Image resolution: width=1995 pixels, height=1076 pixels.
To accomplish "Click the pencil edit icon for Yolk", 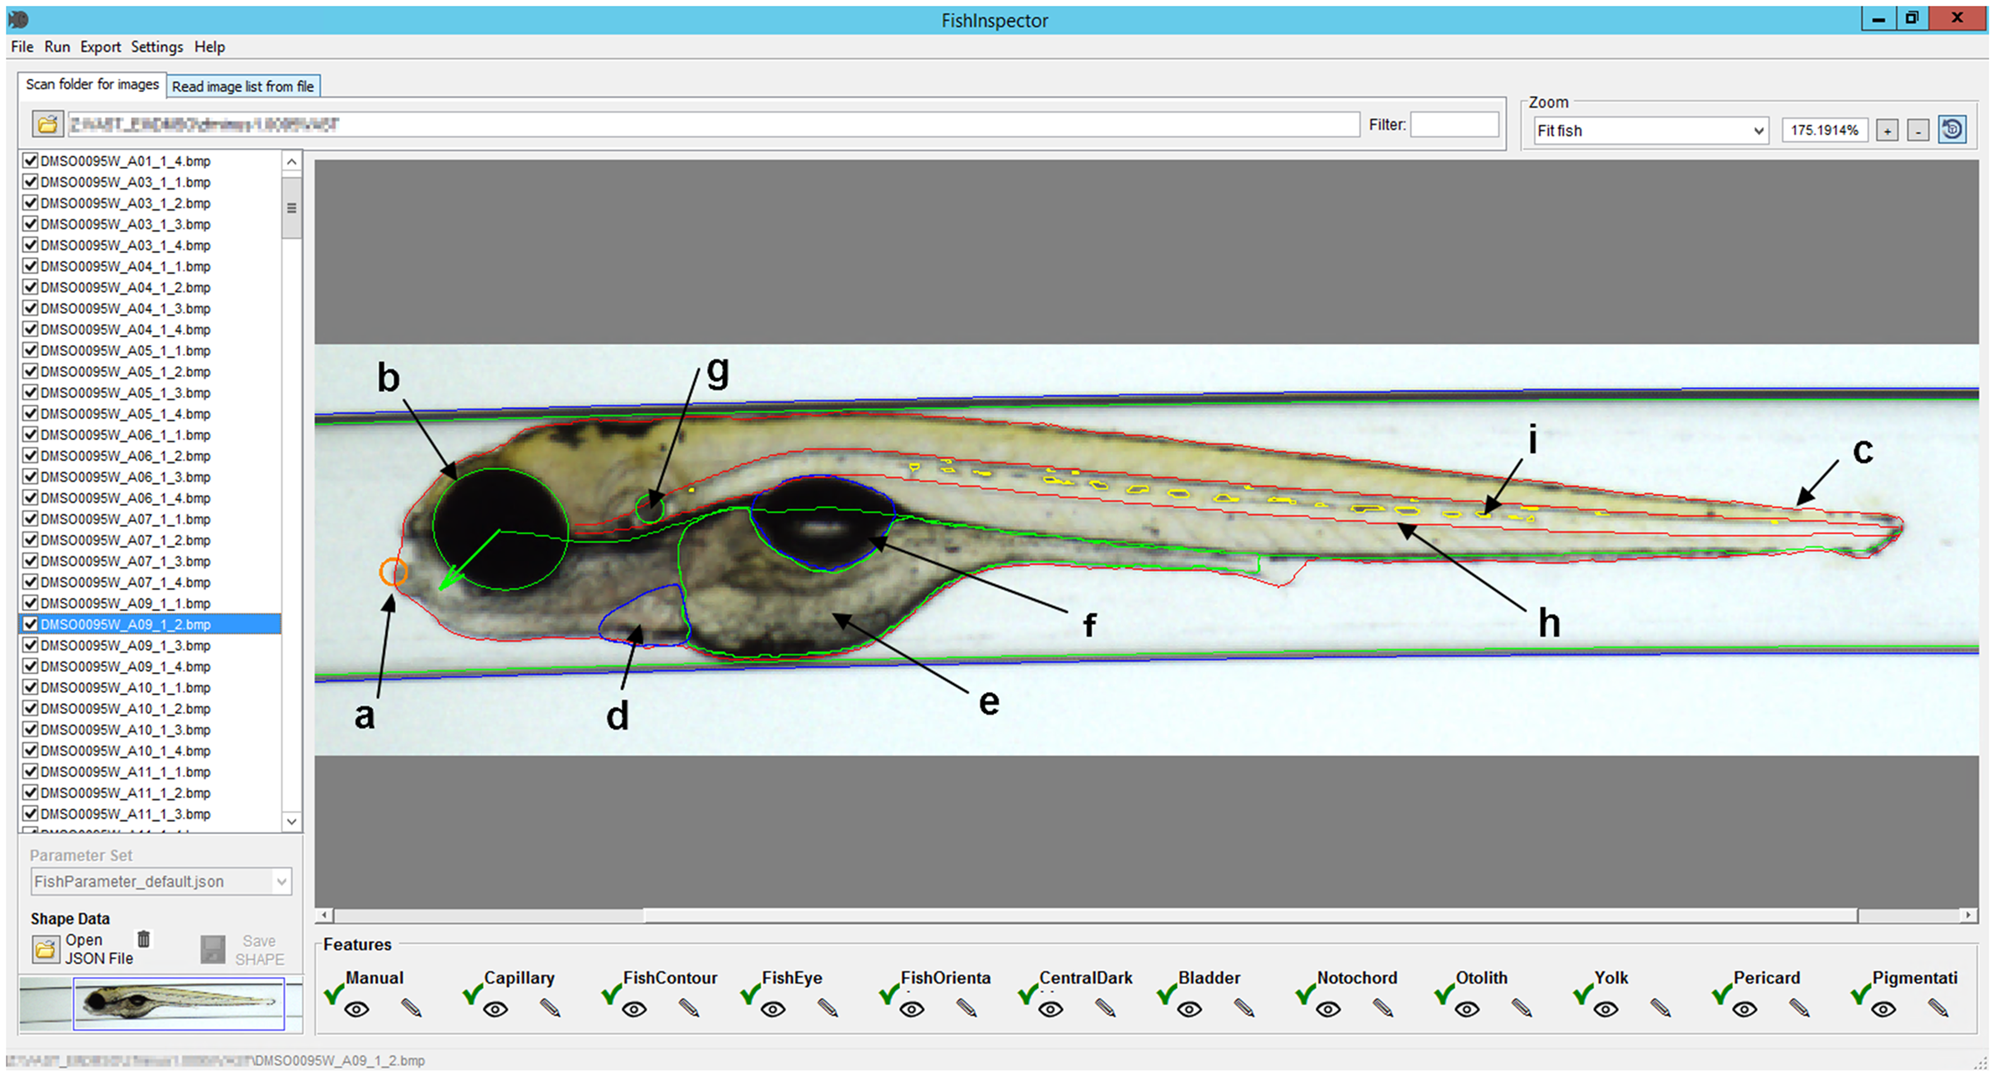I will tap(1660, 1009).
